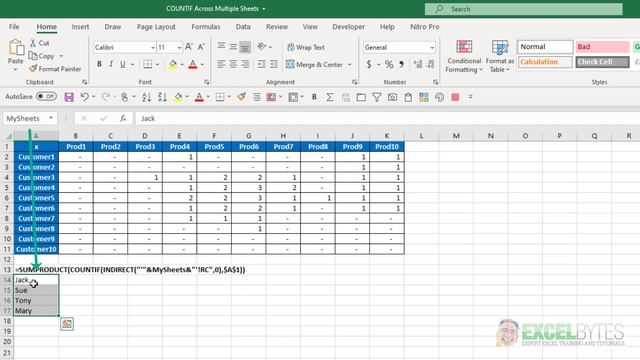Click the ribbon red Font Color A
Screen dimensions: 640x360
coord(193,64)
